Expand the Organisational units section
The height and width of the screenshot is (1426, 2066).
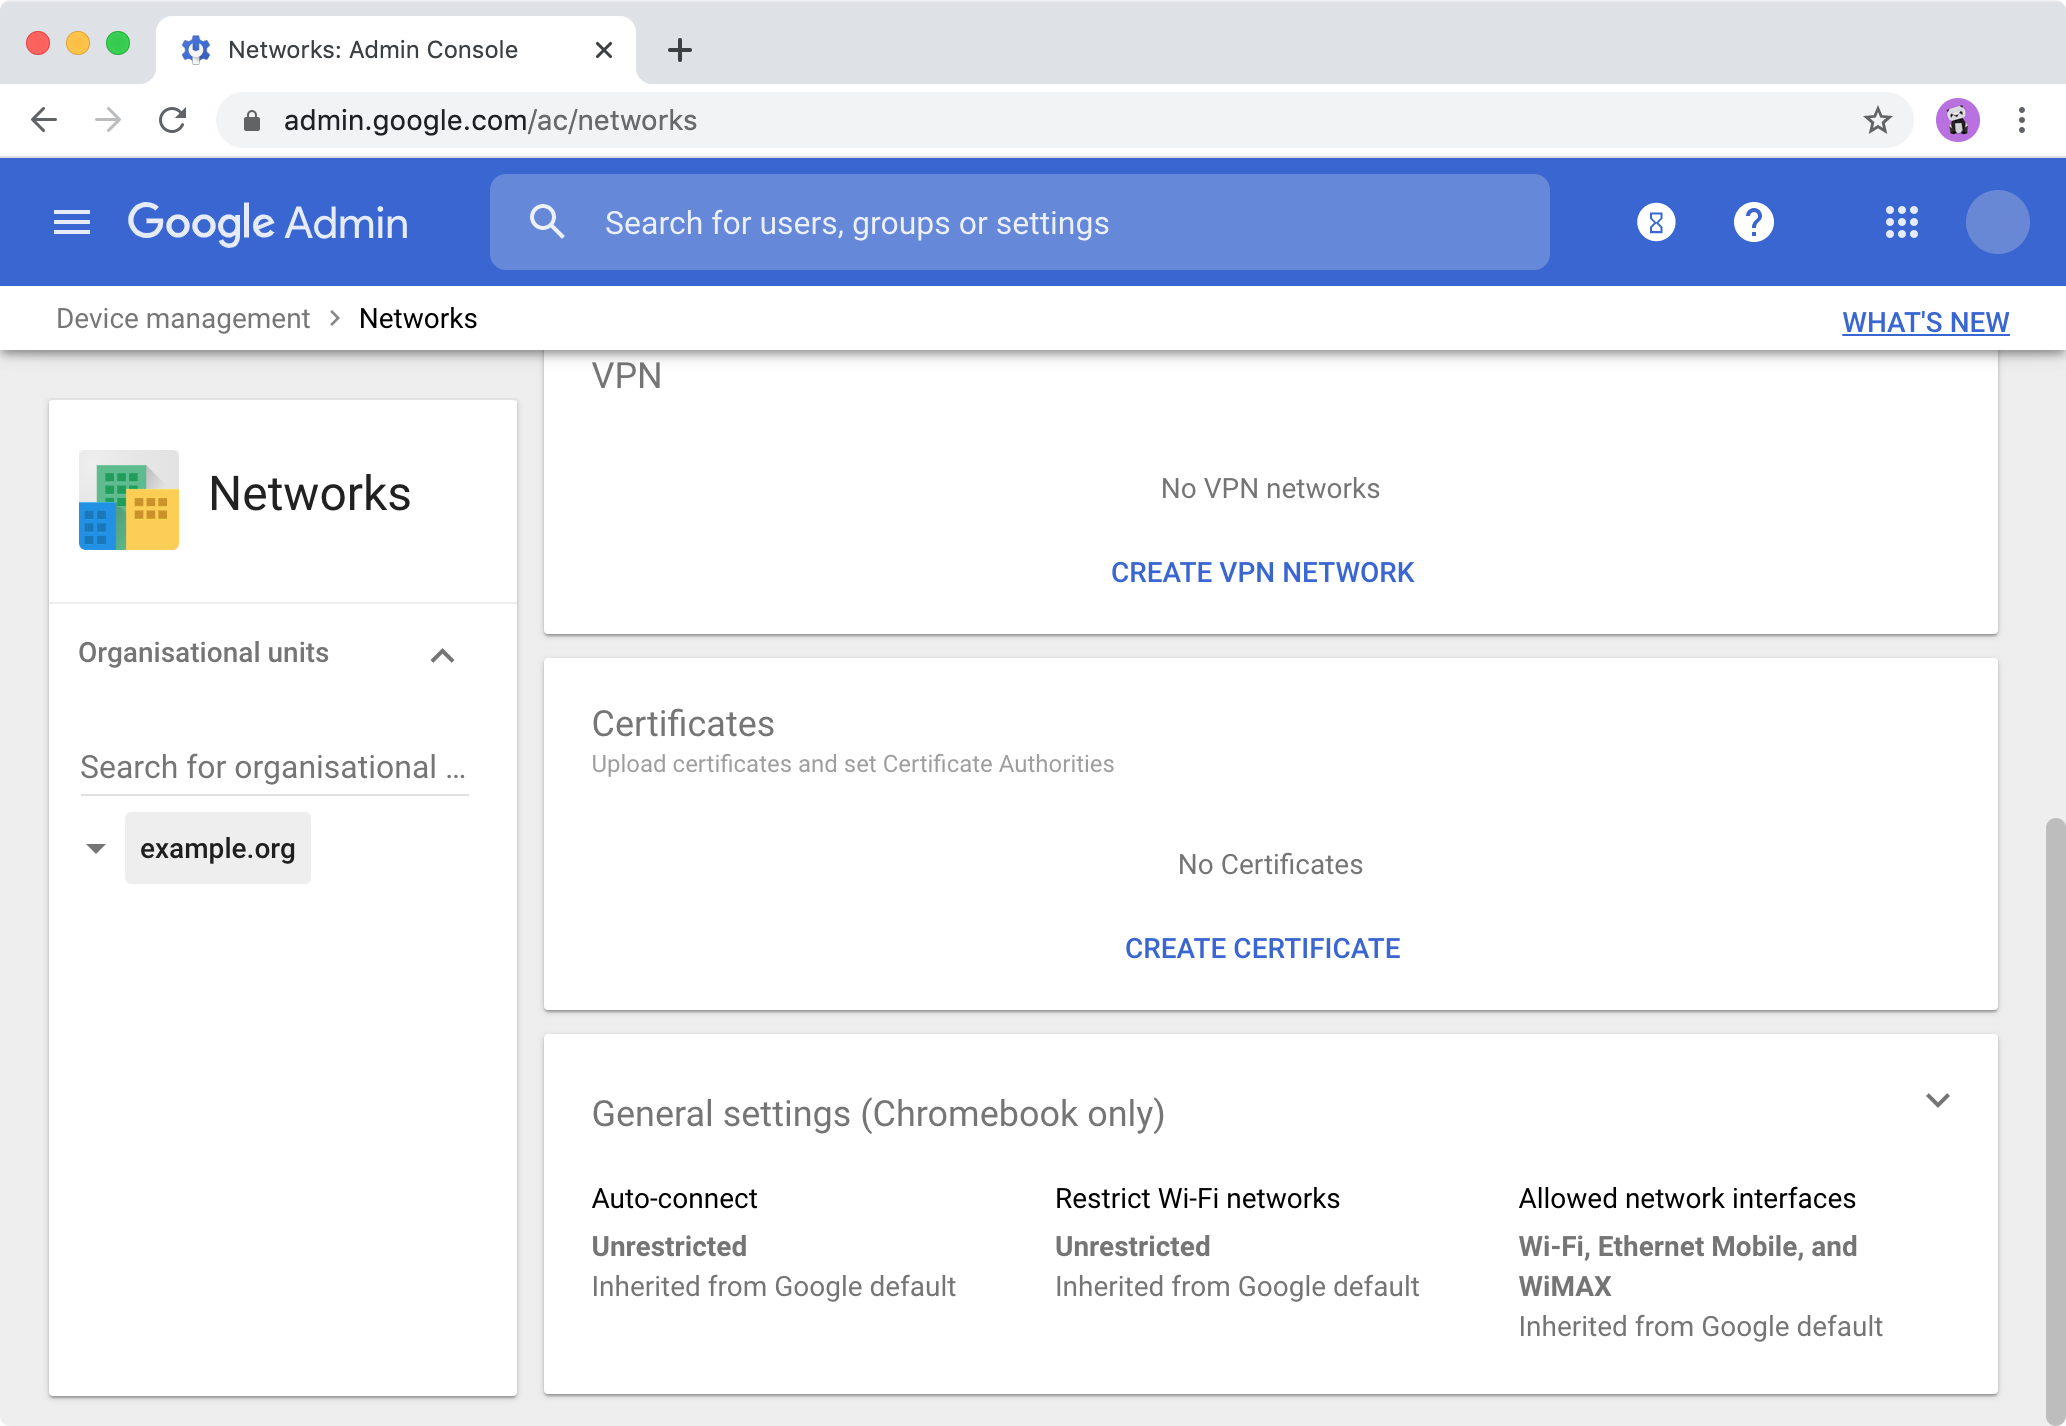(x=443, y=652)
